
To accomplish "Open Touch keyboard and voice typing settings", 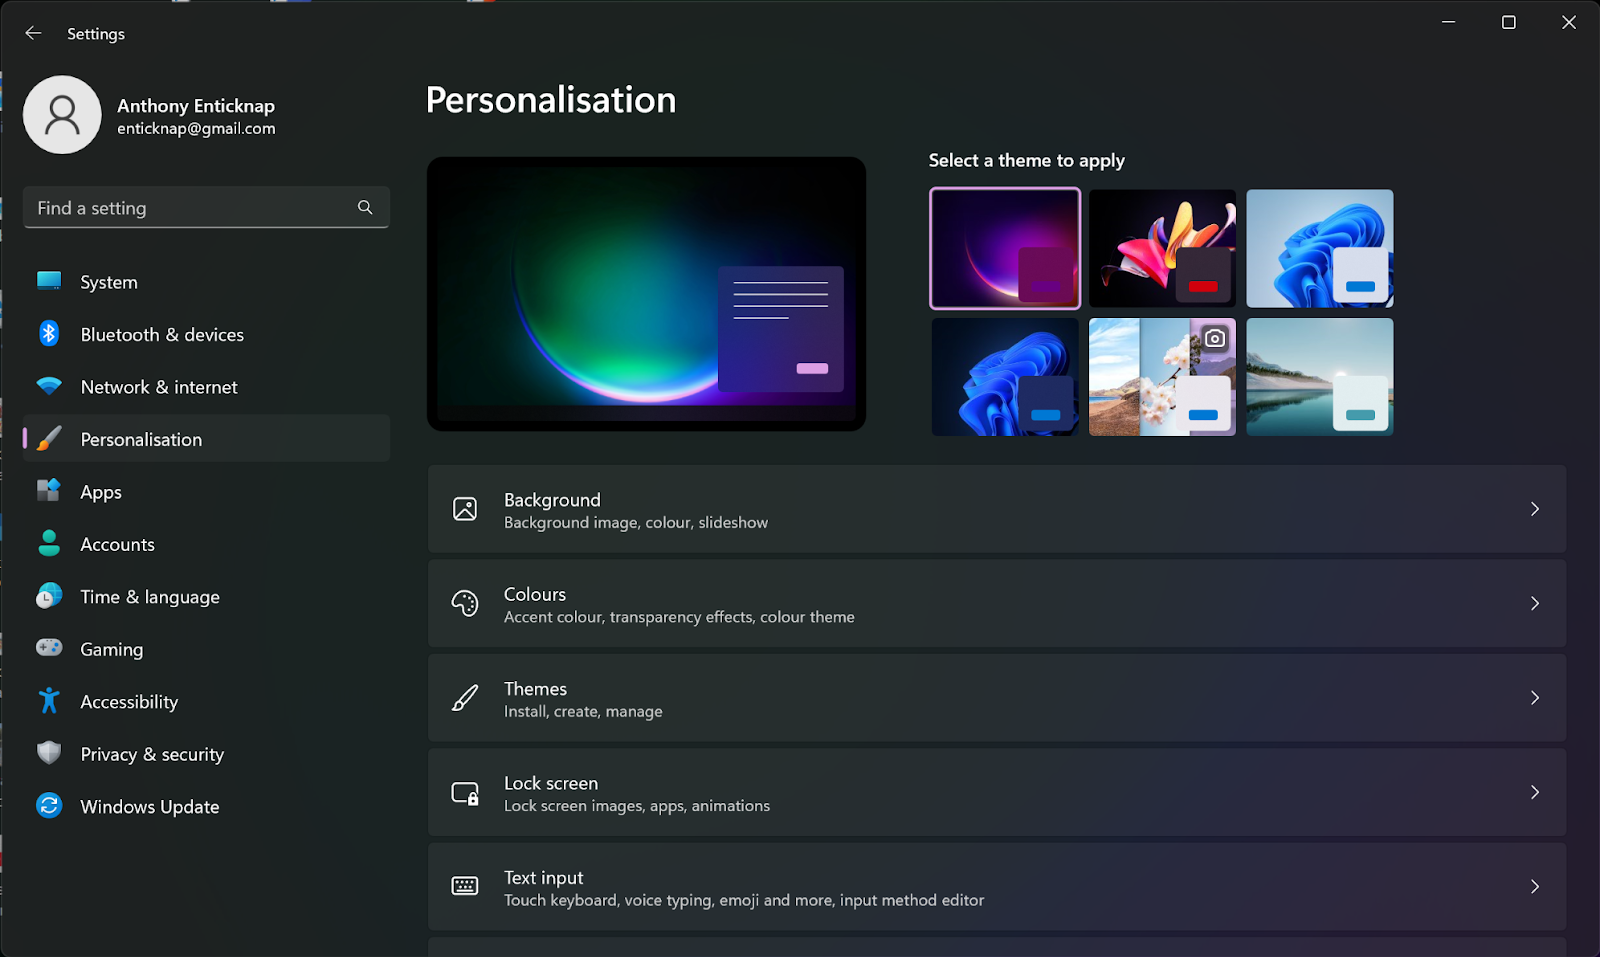I will click(997, 886).
